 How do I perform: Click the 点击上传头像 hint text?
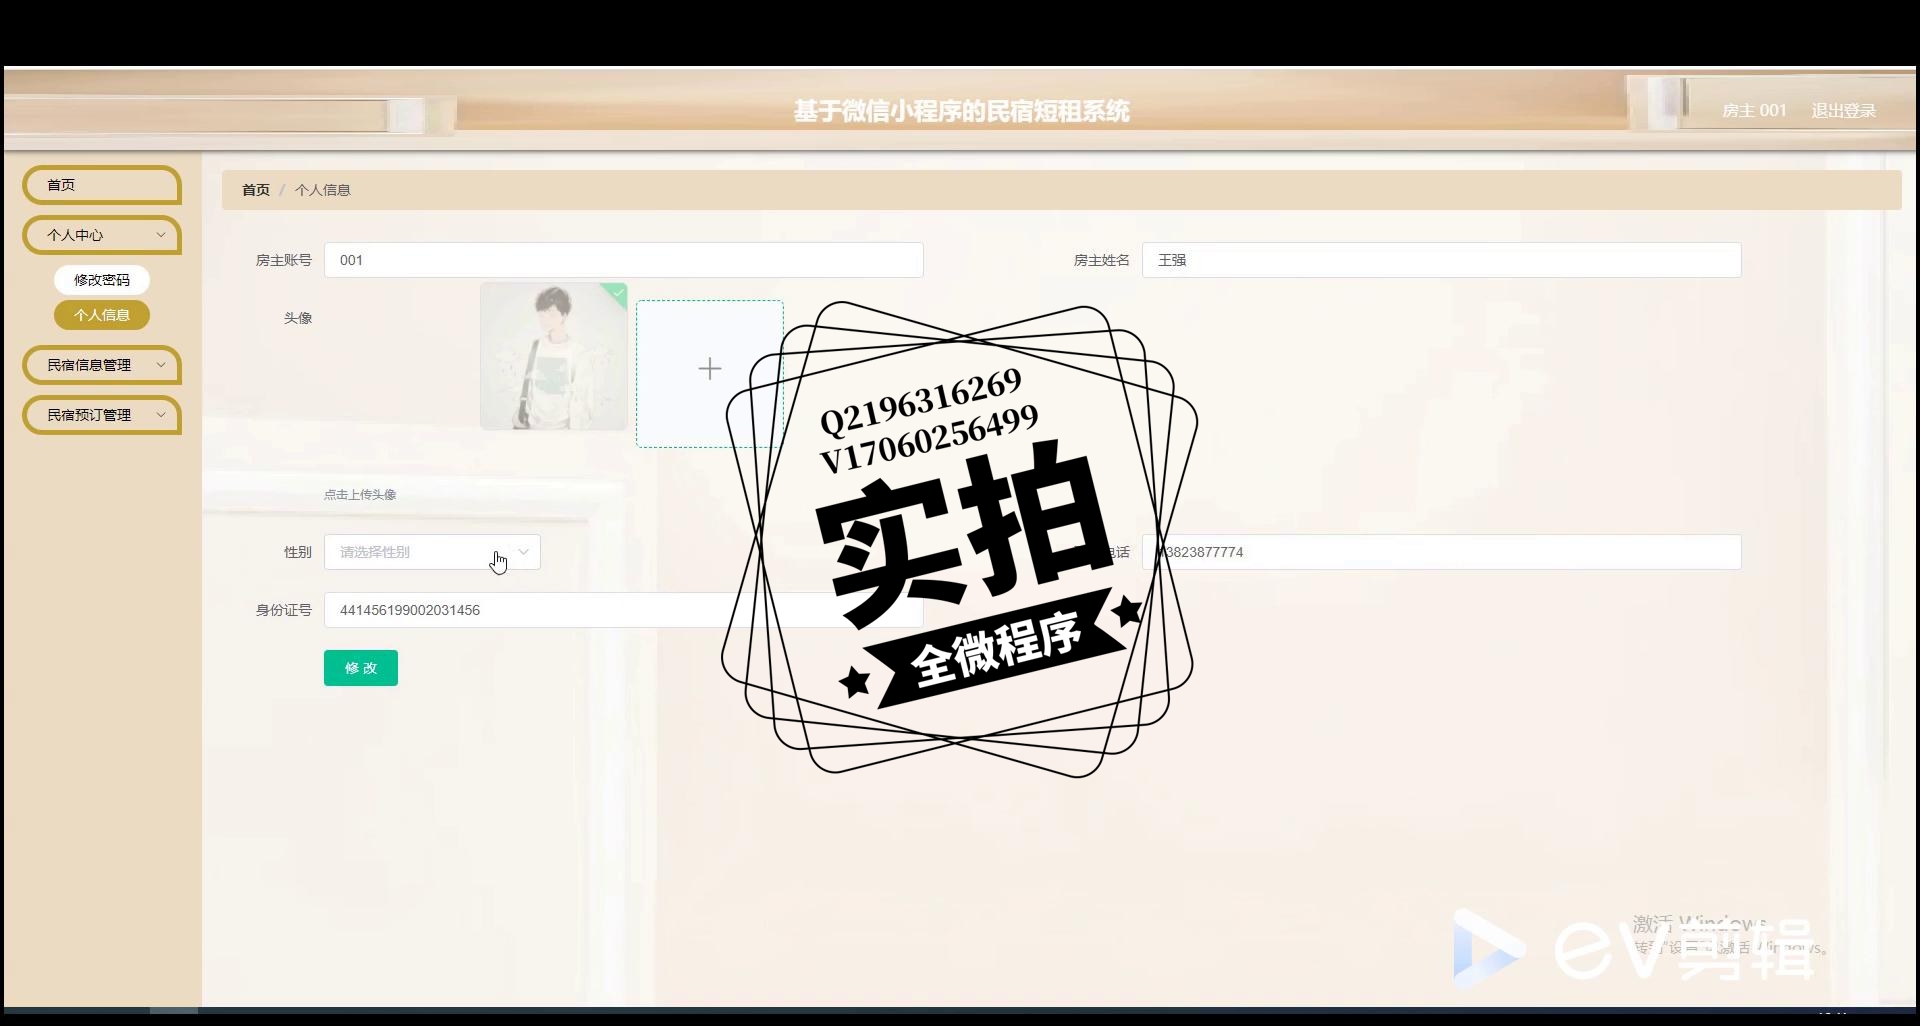pos(360,495)
